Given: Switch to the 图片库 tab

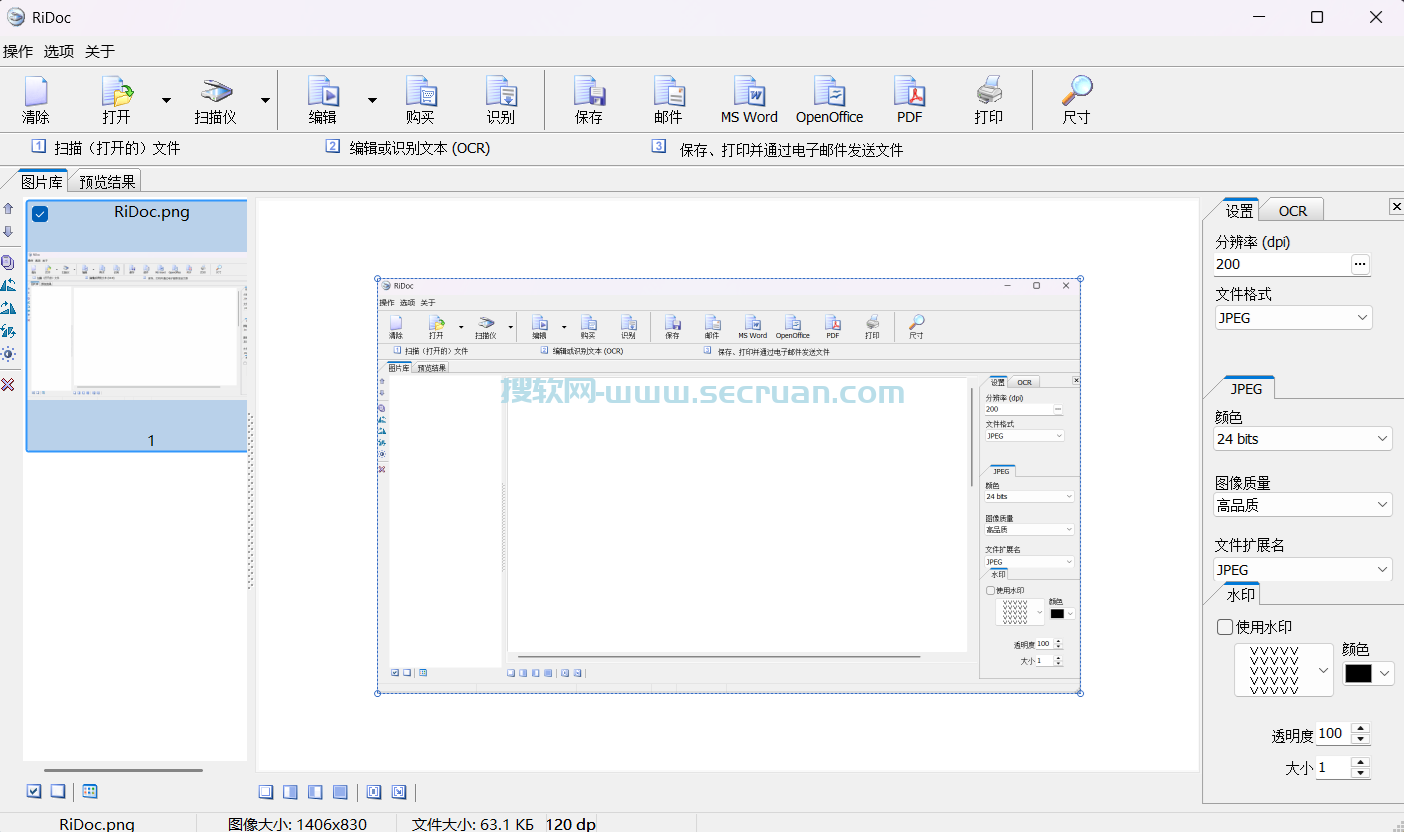Looking at the screenshot, I should (42, 181).
